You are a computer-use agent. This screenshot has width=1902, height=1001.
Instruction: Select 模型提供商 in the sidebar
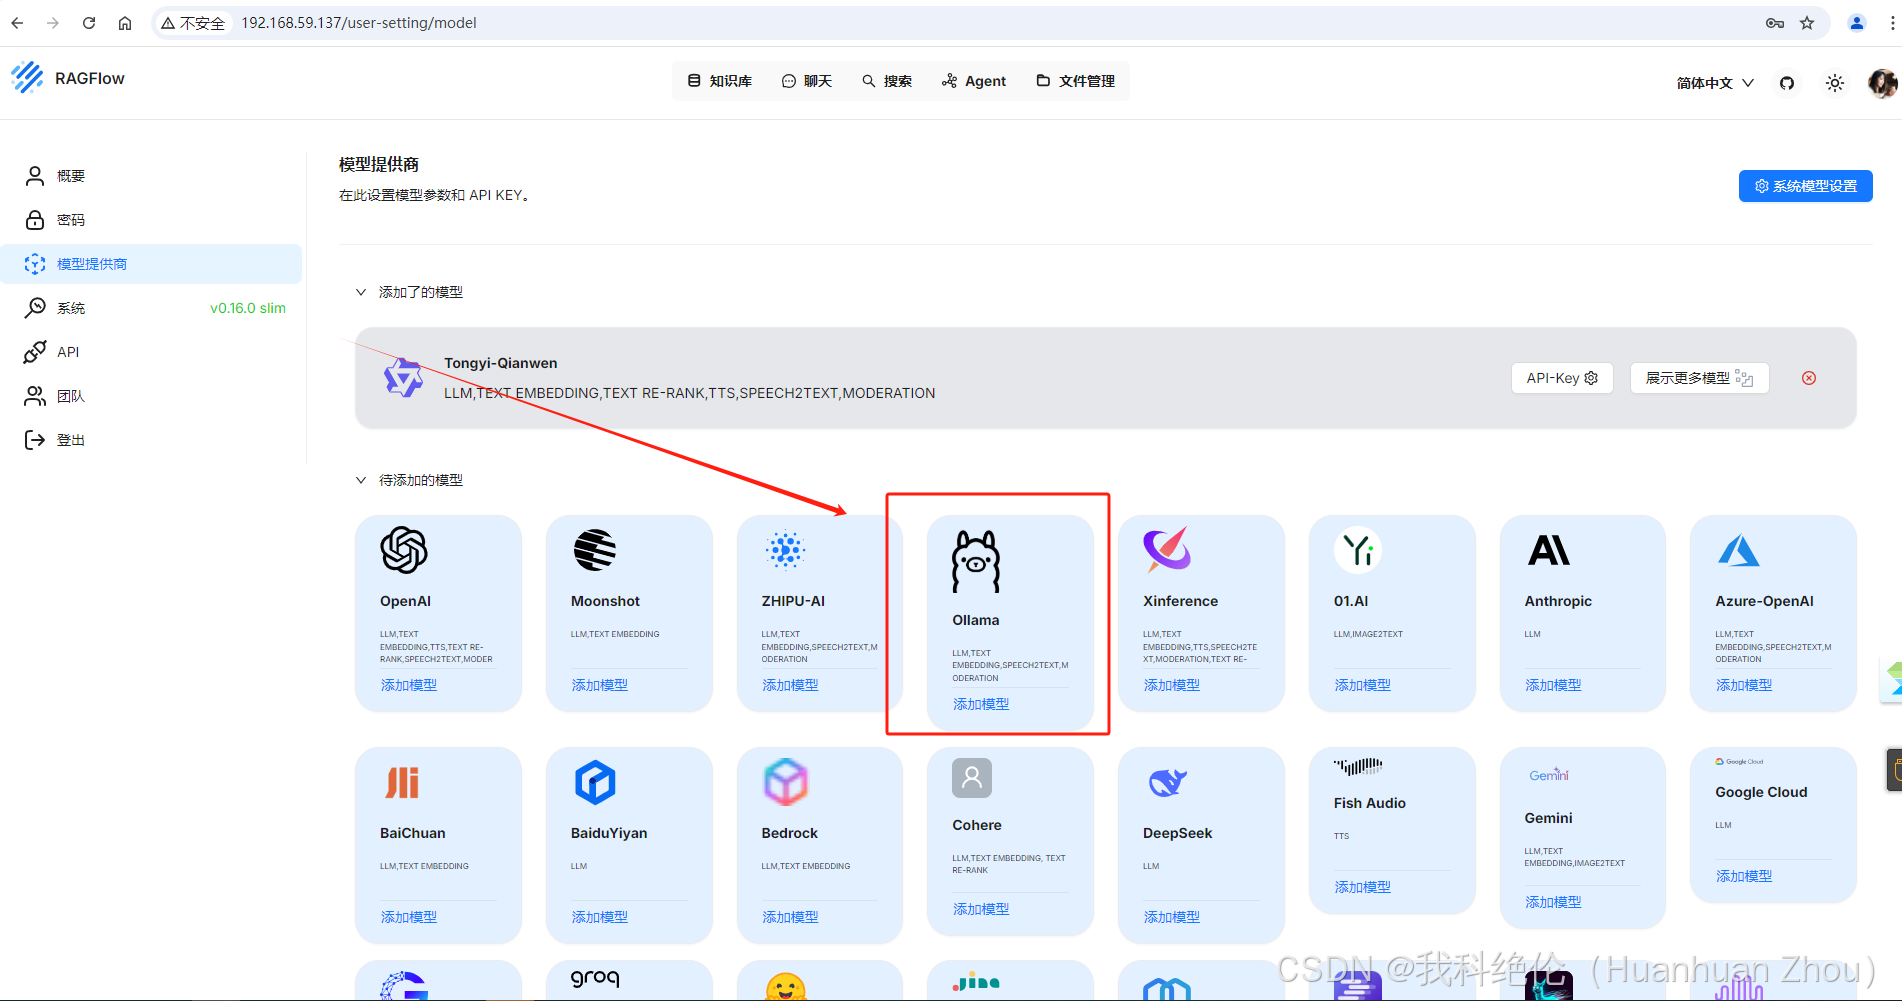[x=152, y=264]
